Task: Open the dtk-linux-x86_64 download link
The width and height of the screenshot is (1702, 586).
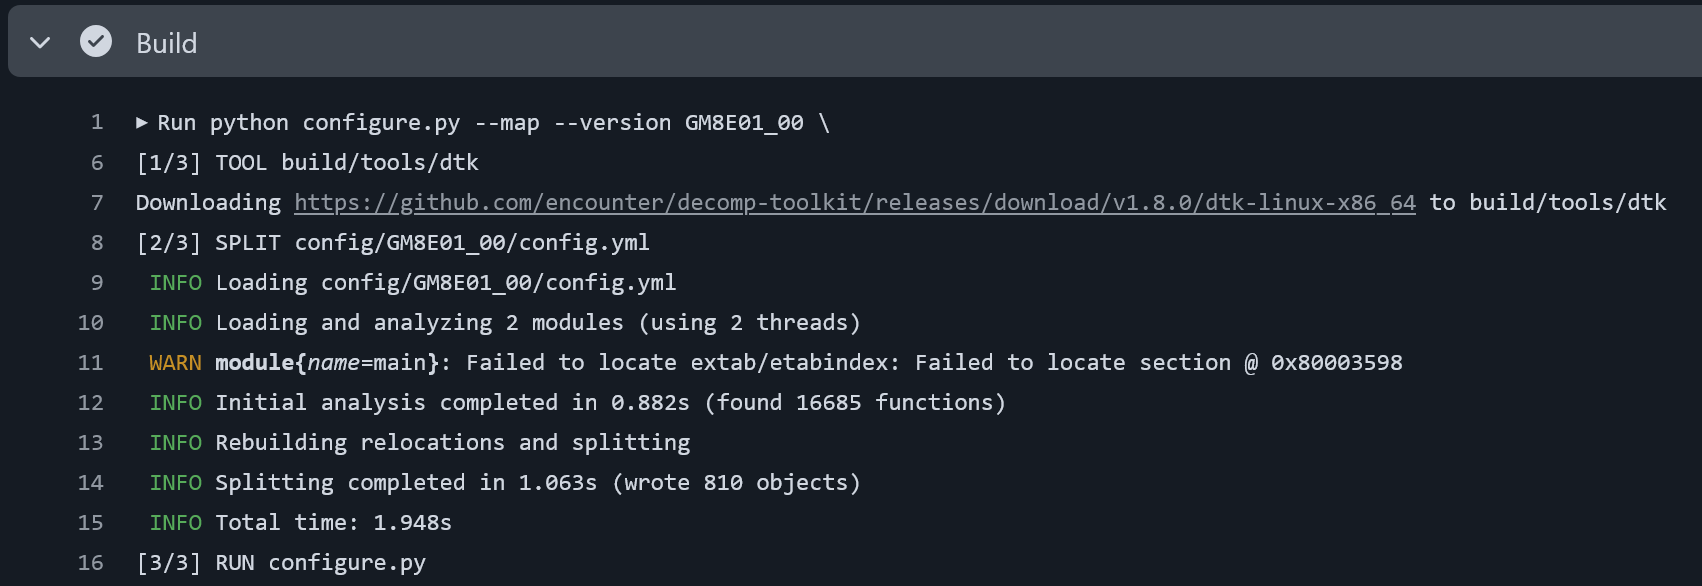Action: click(x=854, y=203)
